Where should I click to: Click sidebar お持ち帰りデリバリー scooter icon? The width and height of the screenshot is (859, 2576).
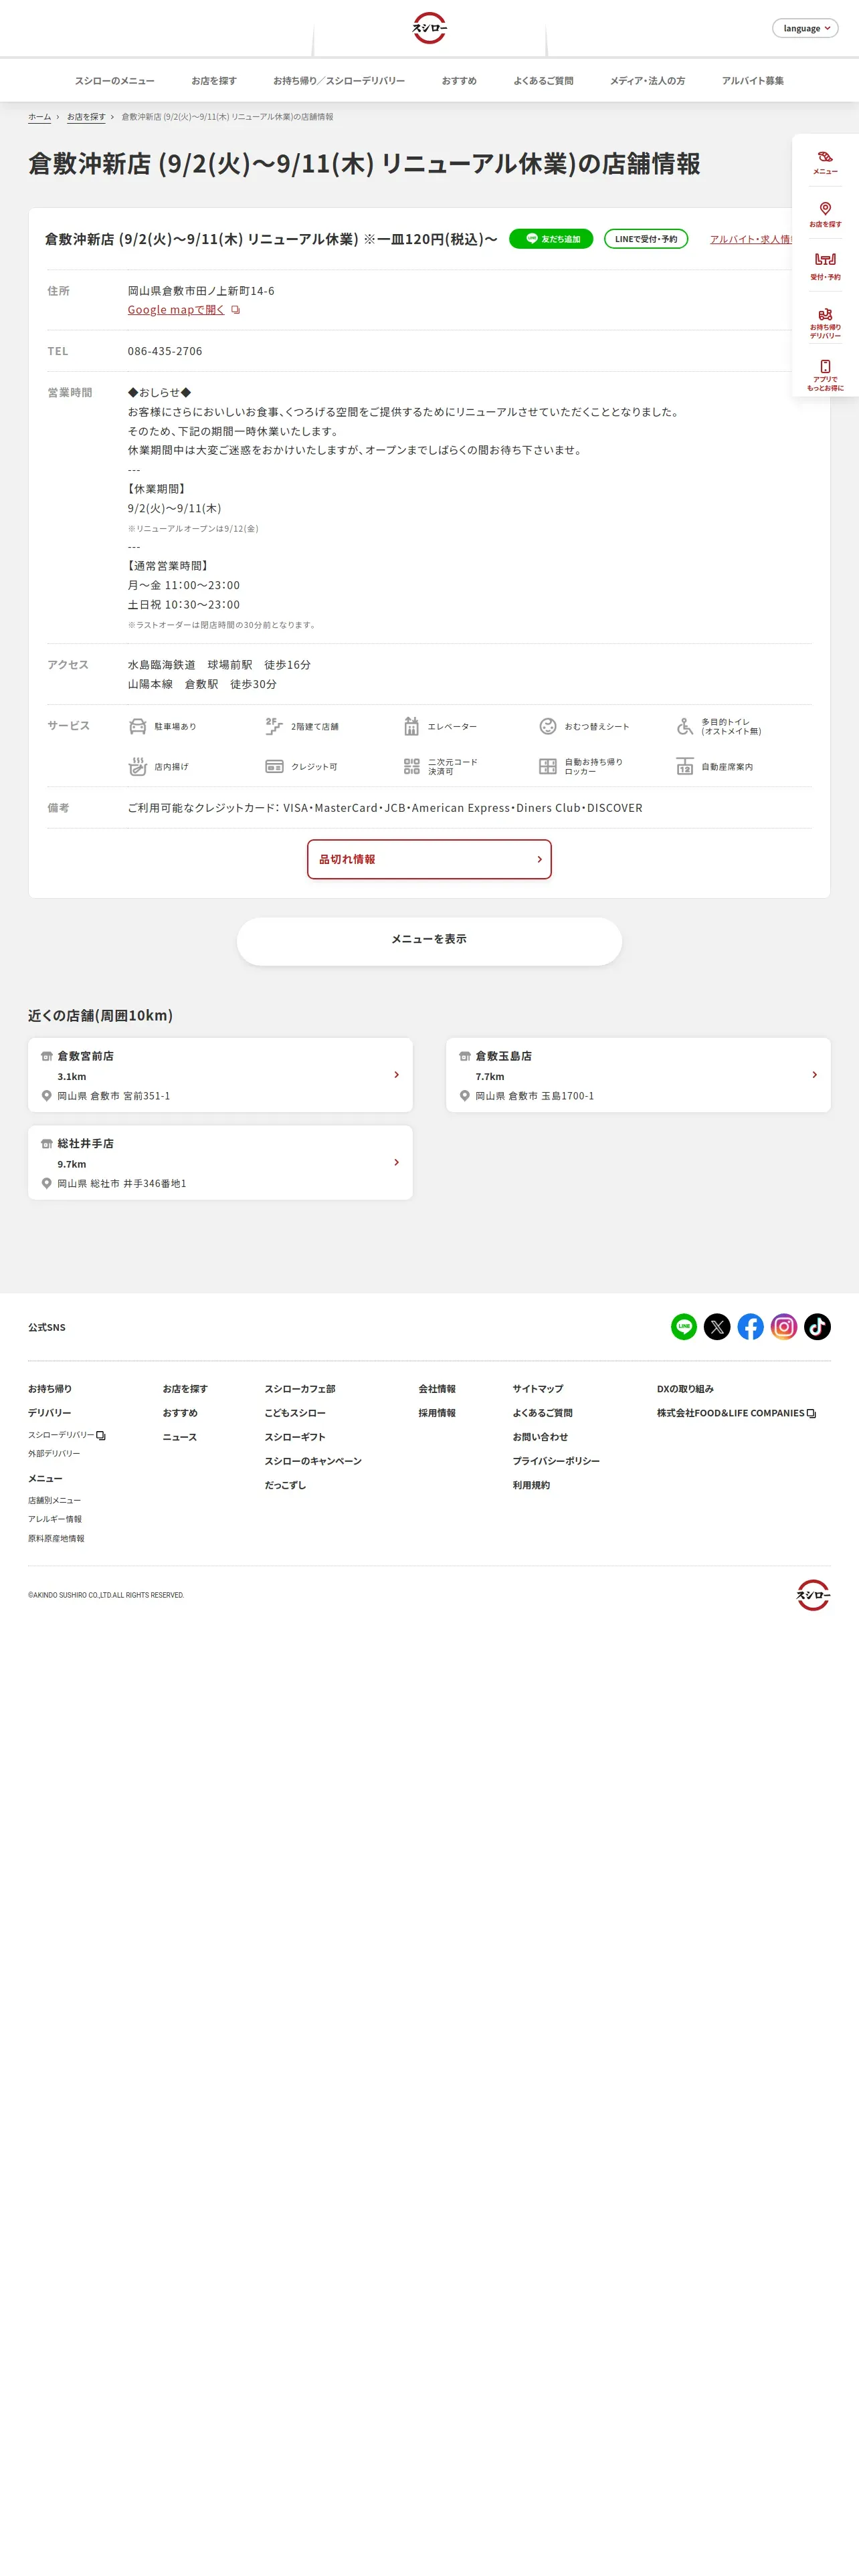[x=825, y=314]
